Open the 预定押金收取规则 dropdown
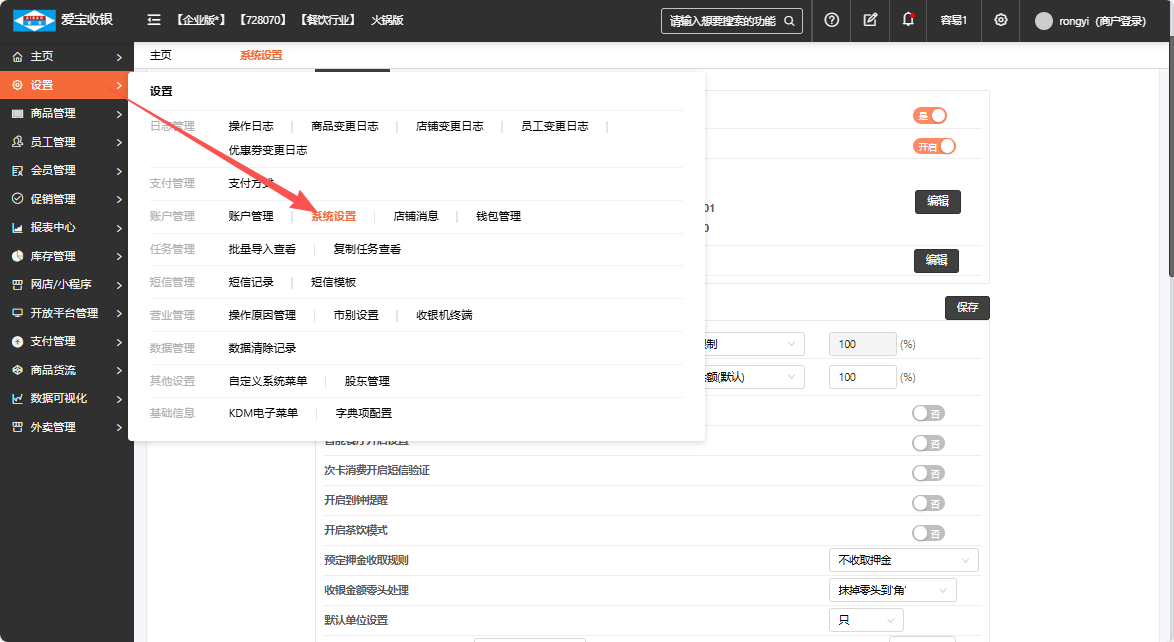1174x642 pixels. (903, 560)
